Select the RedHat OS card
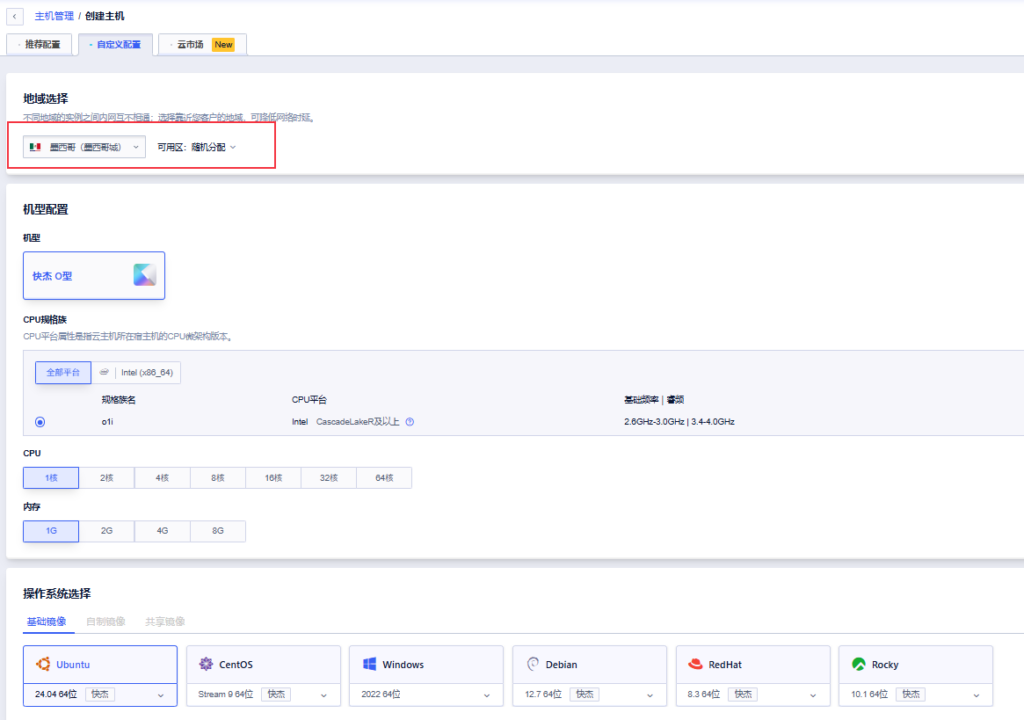This screenshot has width=1024, height=720. point(753,664)
